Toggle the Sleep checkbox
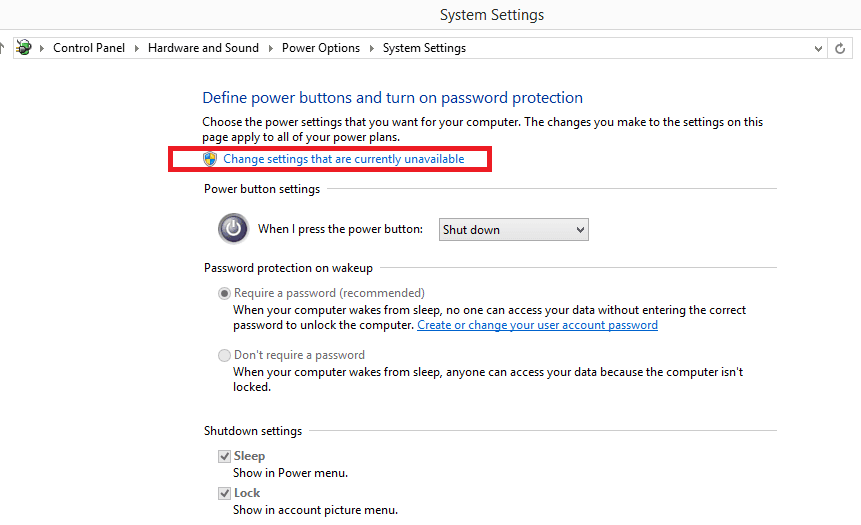This screenshot has height=525, width=861. [x=224, y=457]
